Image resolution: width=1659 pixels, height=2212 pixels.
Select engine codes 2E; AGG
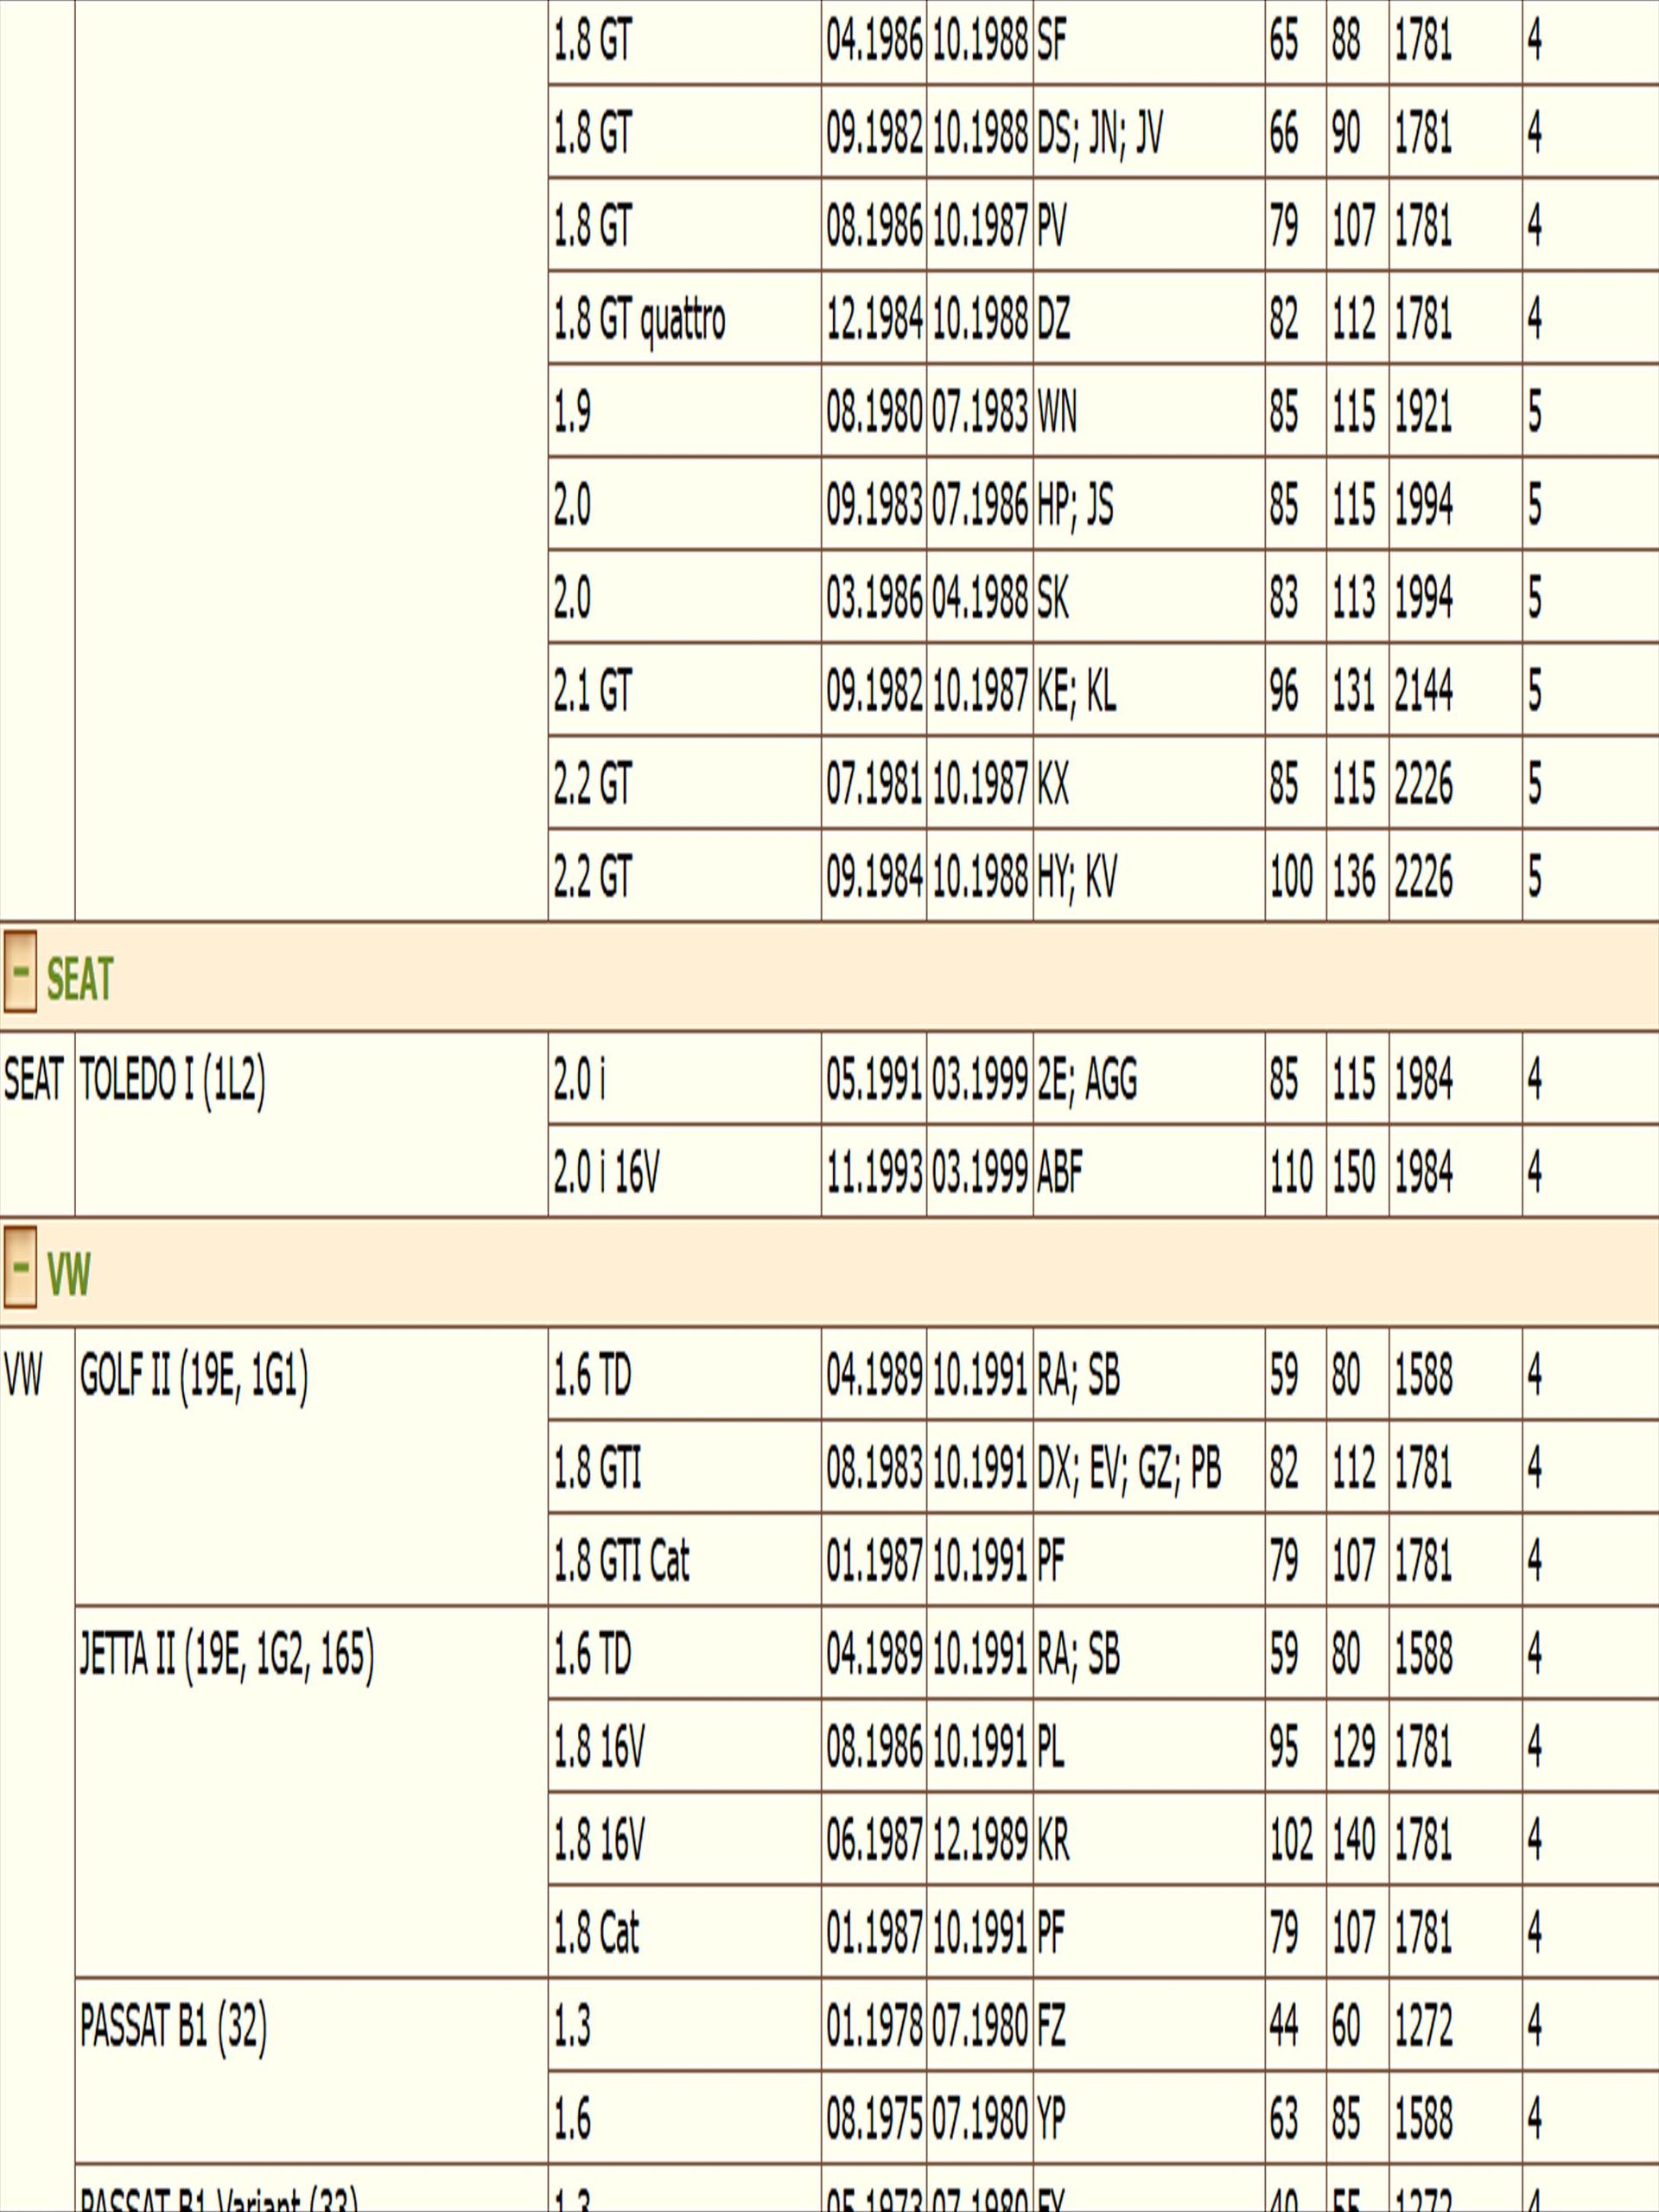point(1149,1078)
